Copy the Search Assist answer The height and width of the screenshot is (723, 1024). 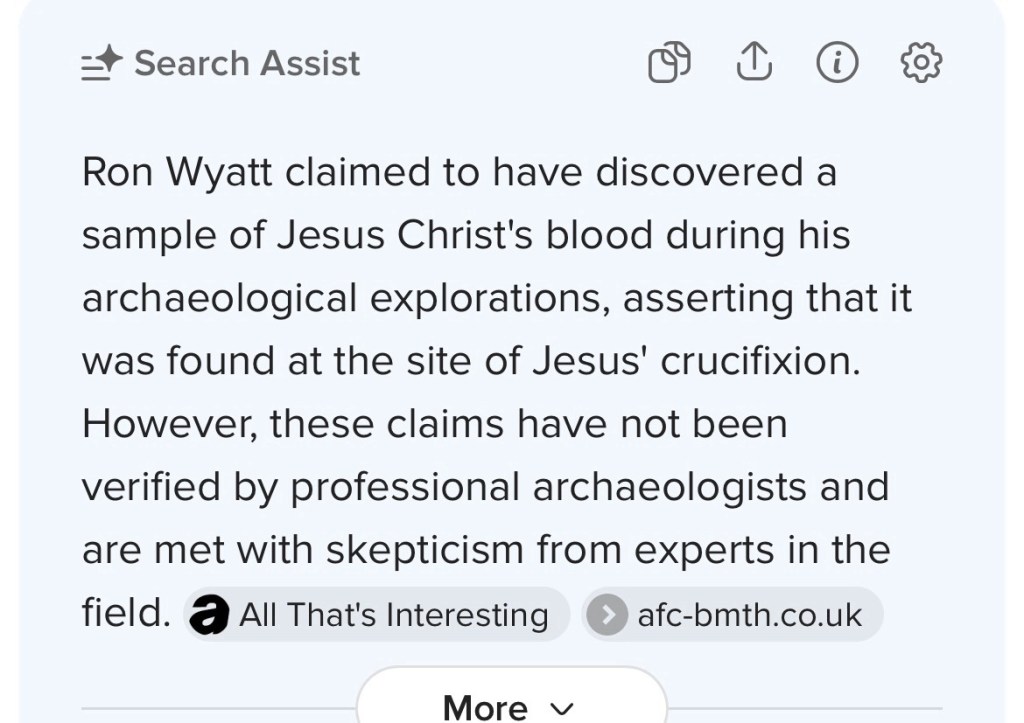click(x=669, y=63)
